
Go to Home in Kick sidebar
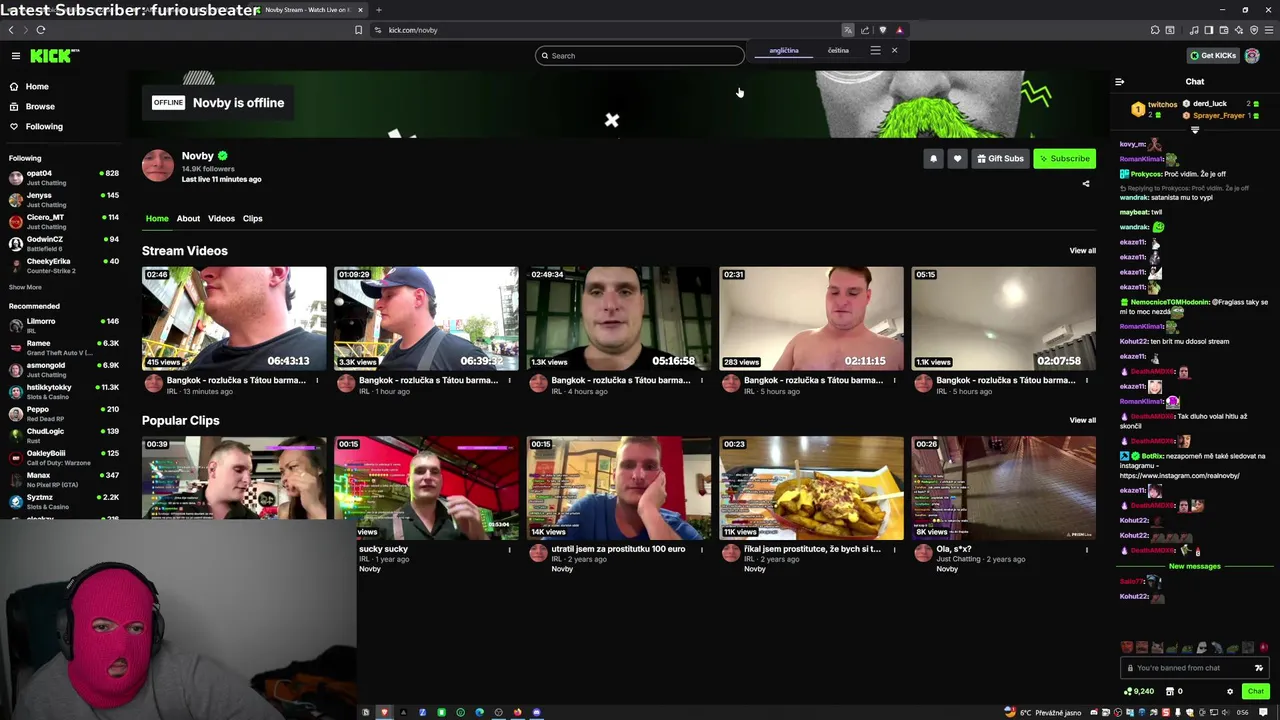tap(37, 87)
